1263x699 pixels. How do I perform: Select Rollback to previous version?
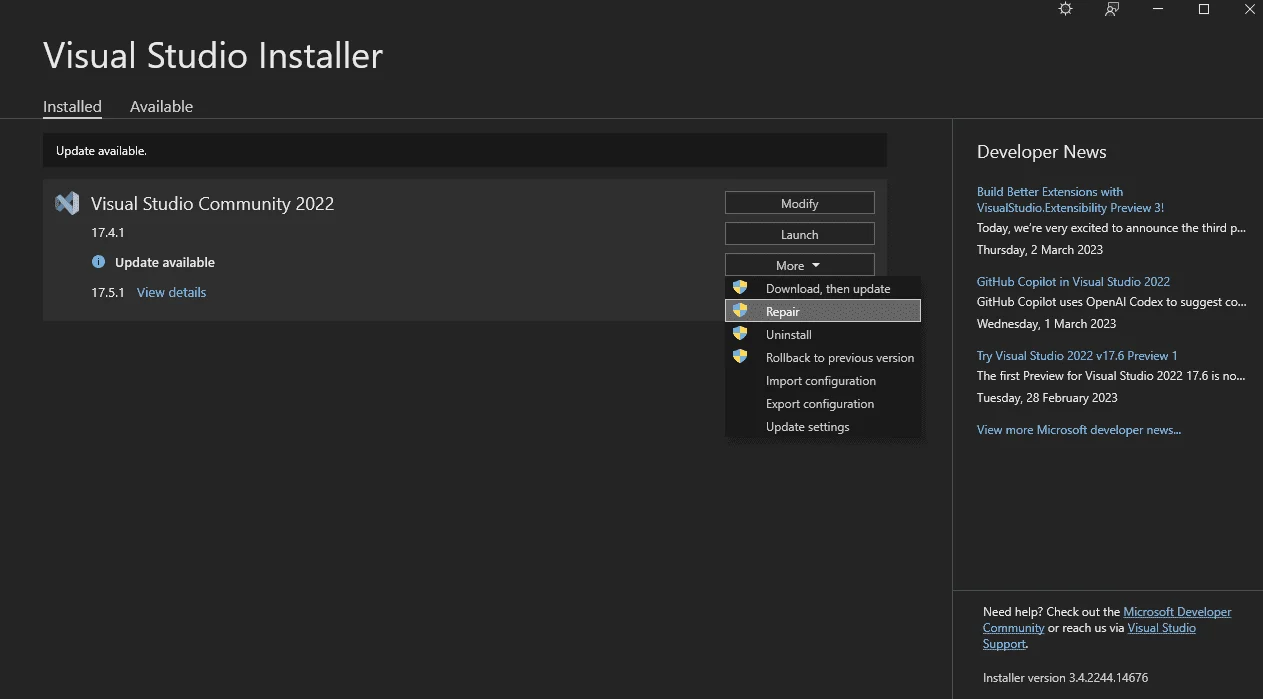[x=823, y=357]
